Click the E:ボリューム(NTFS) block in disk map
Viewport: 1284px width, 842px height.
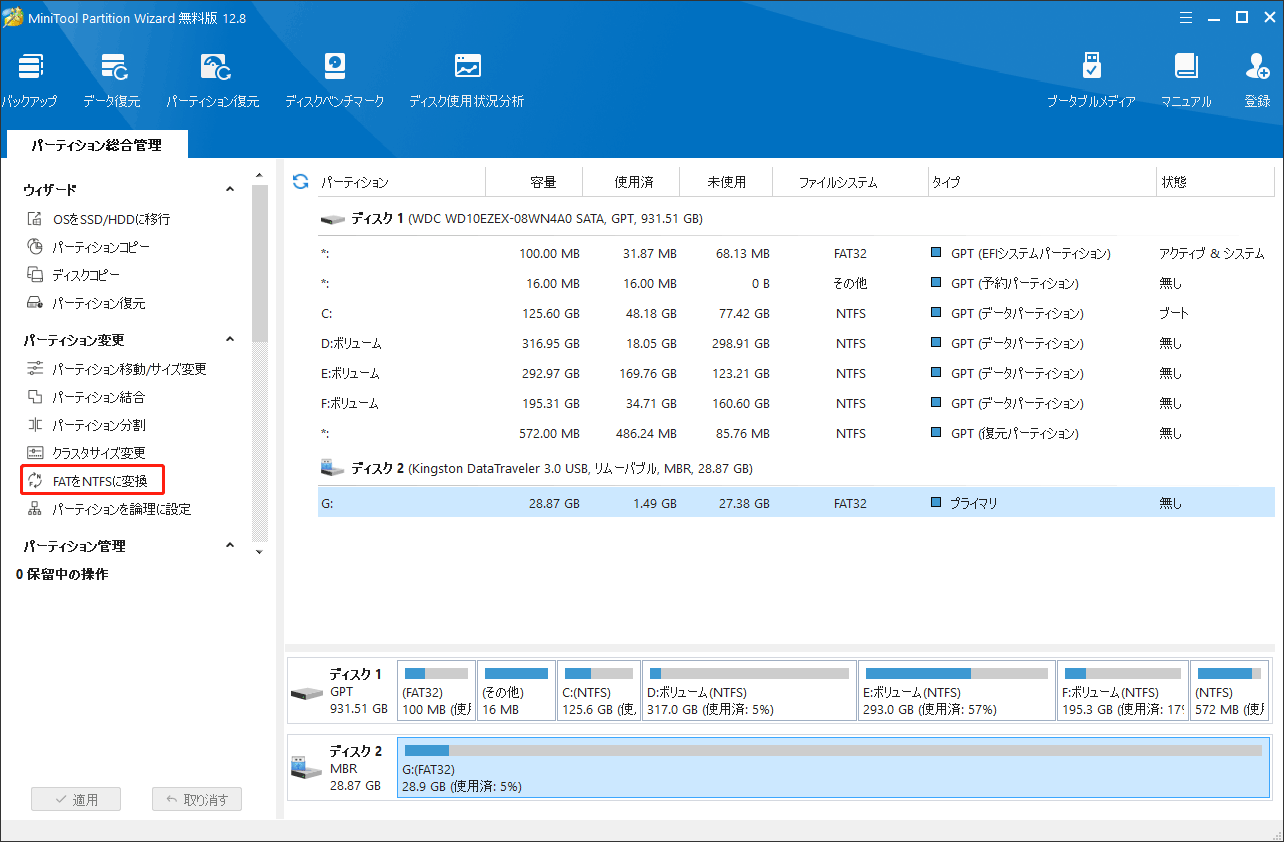point(956,690)
